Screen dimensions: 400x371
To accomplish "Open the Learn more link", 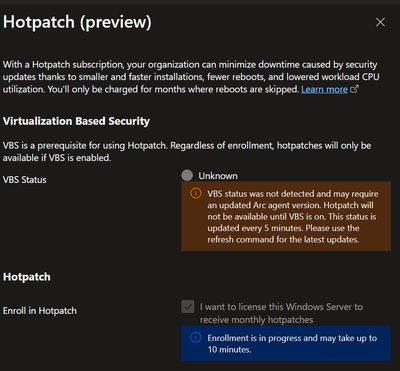I will pos(324,89).
